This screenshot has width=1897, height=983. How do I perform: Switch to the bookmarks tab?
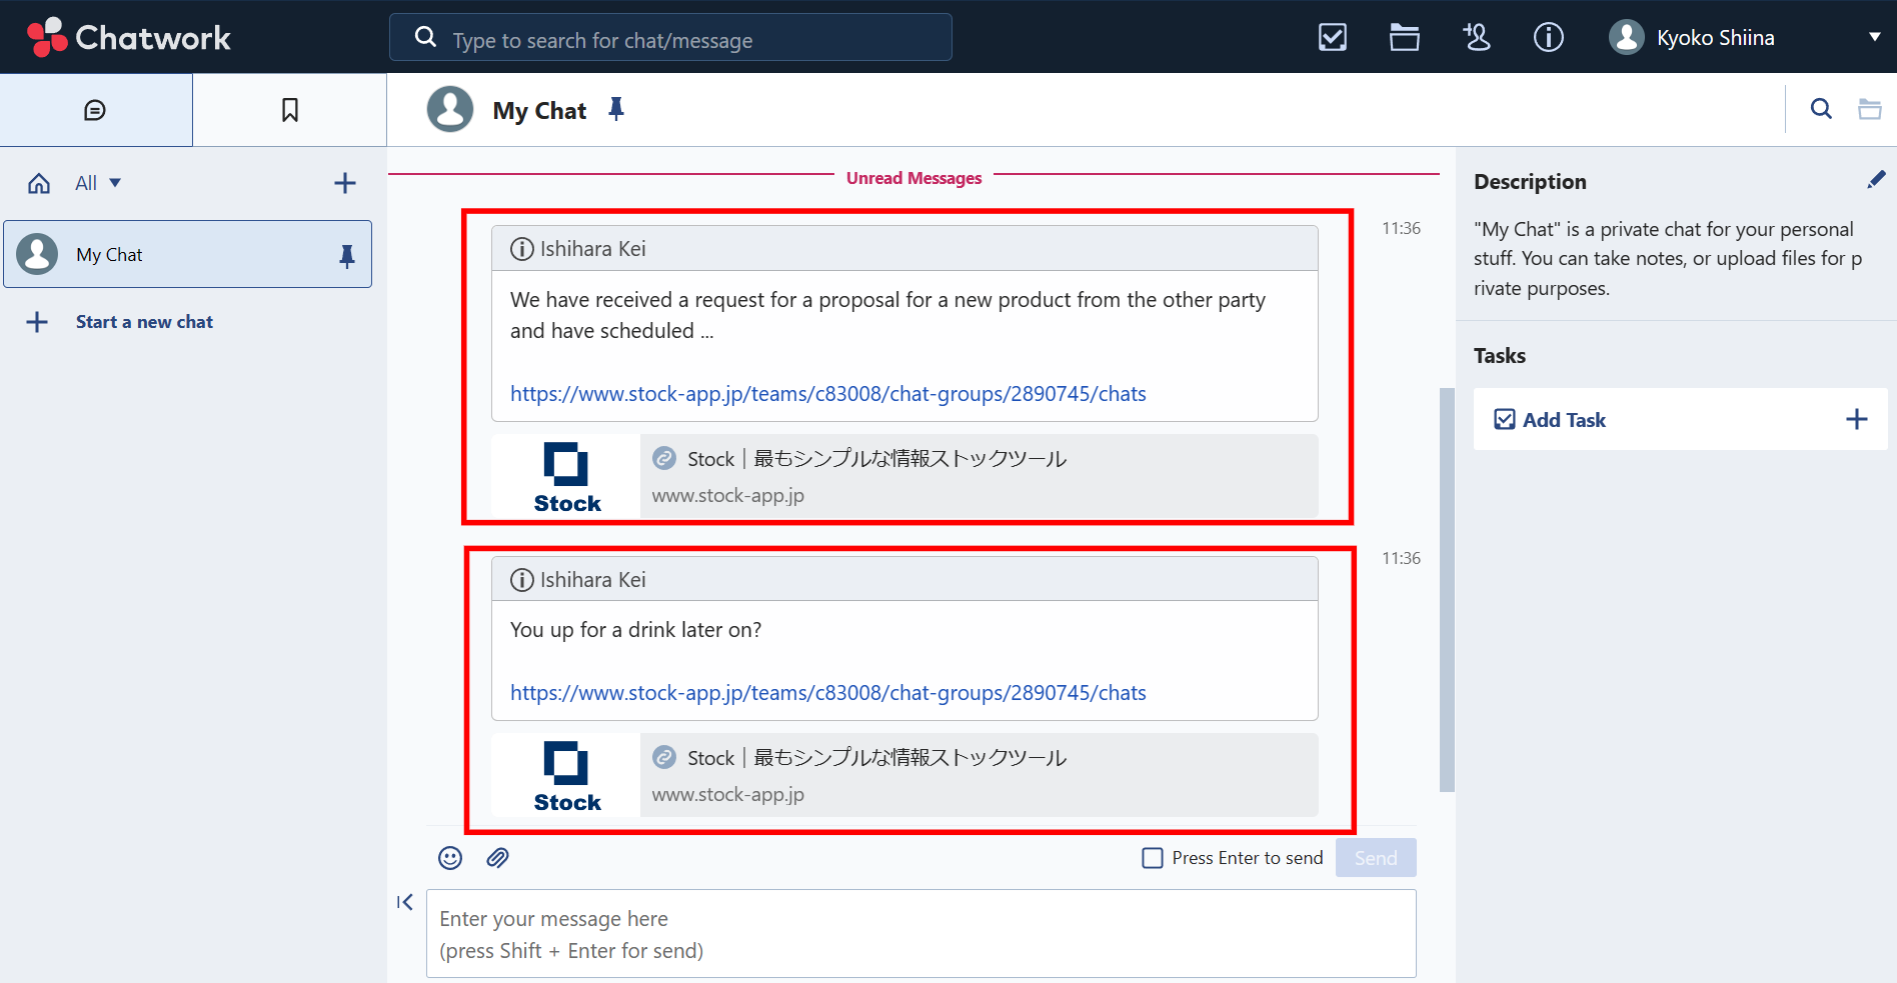pos(290,110)
